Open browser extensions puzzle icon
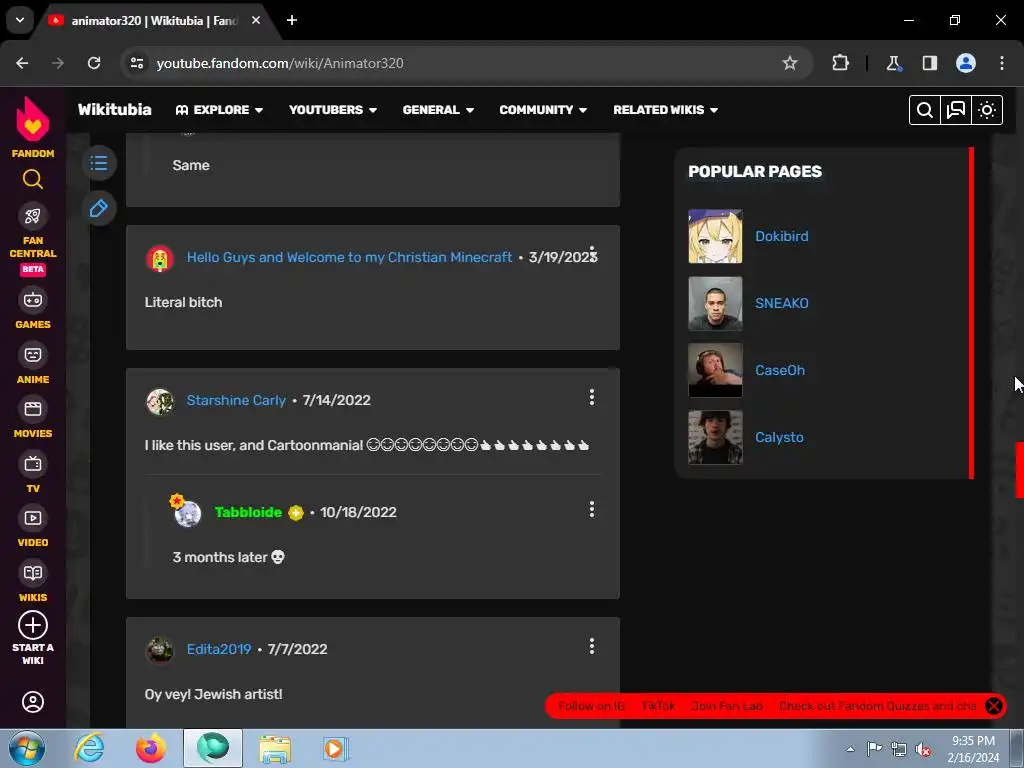The width and height of the screenshot is (1024, 768). [x=840, y=63]
